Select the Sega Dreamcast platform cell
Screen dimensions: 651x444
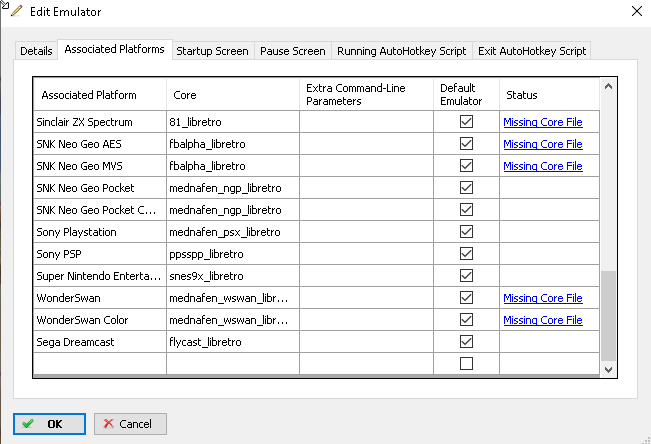tap(100, 342)
